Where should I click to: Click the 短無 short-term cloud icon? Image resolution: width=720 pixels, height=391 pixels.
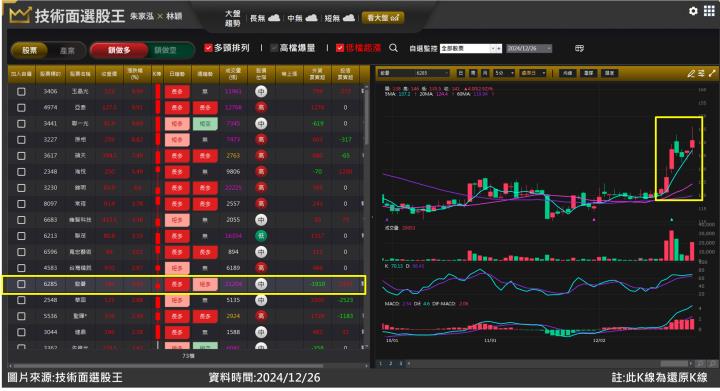click(x=349, y=18)
